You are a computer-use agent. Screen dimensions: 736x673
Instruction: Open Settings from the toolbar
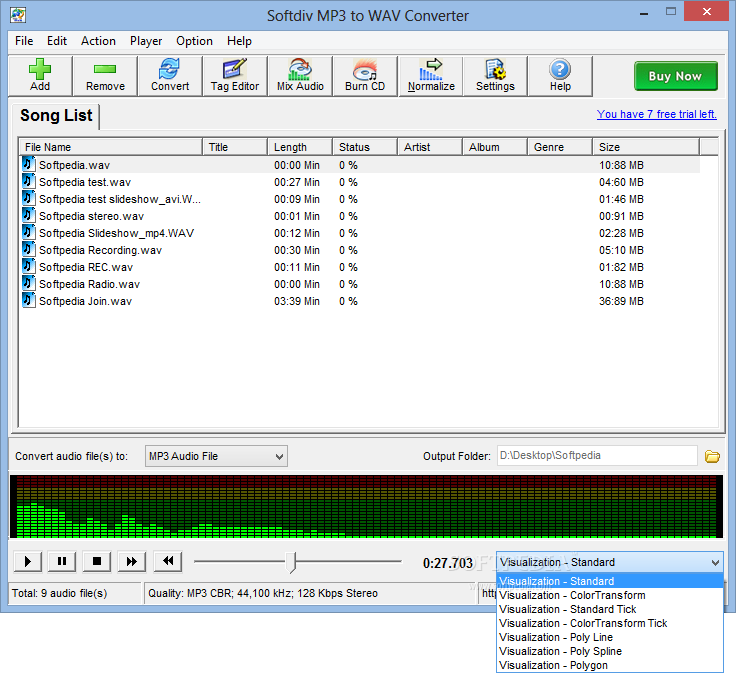pos(495,76)
